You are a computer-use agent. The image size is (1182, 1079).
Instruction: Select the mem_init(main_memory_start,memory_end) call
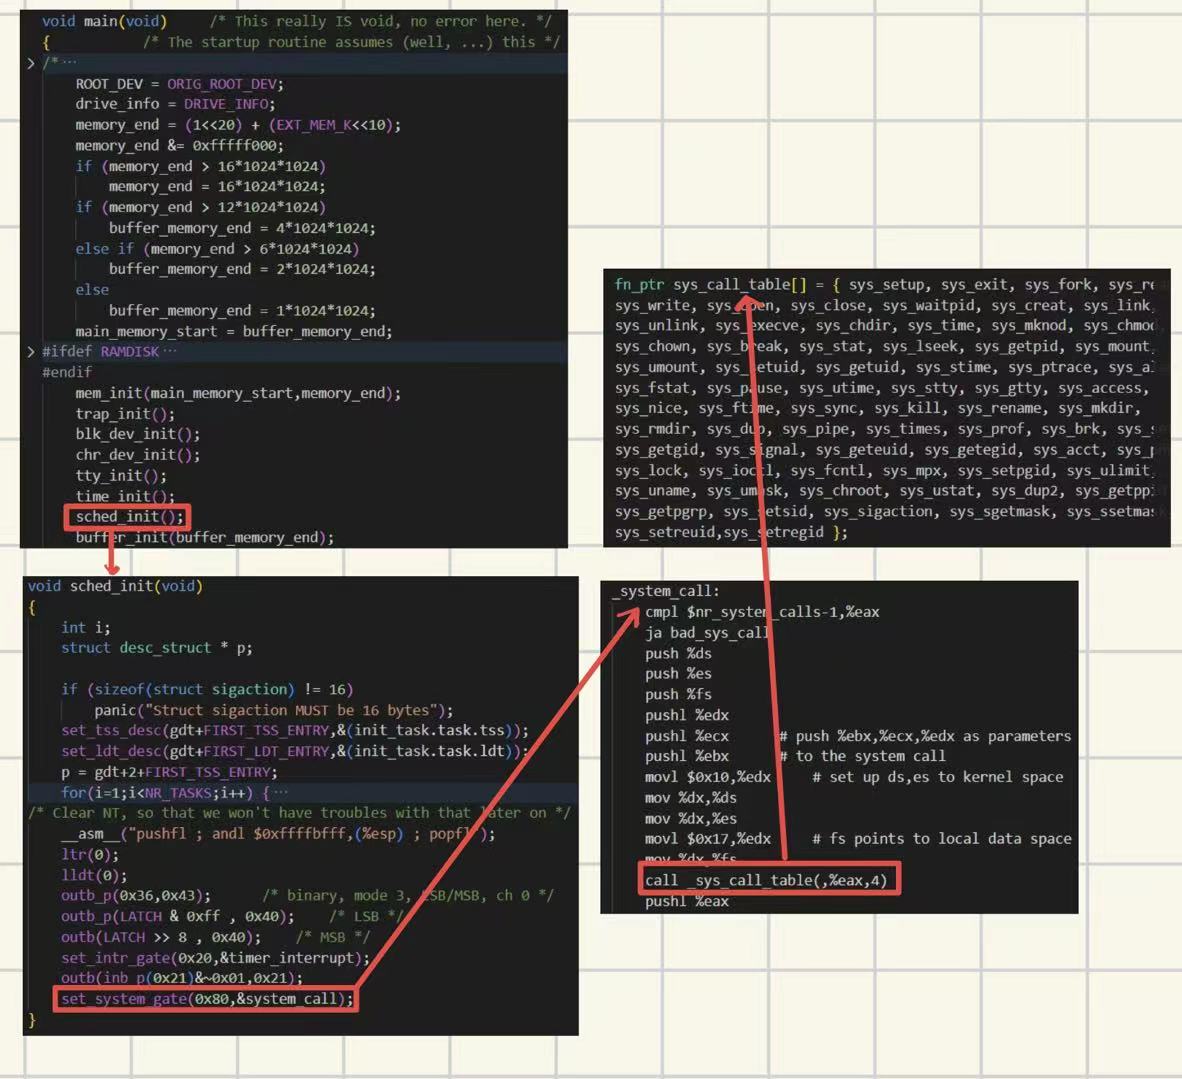[238, 393]
